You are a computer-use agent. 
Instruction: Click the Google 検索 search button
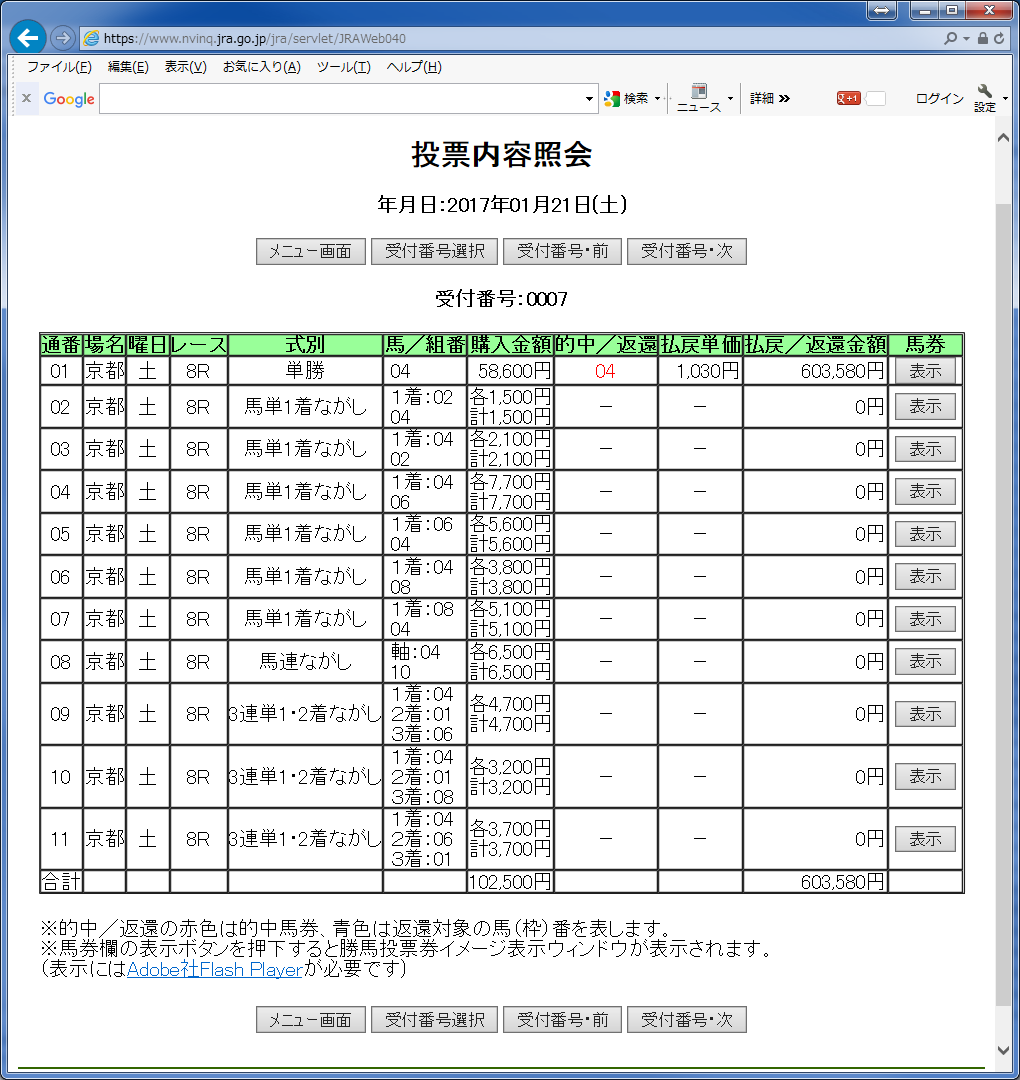click(626, 98)
